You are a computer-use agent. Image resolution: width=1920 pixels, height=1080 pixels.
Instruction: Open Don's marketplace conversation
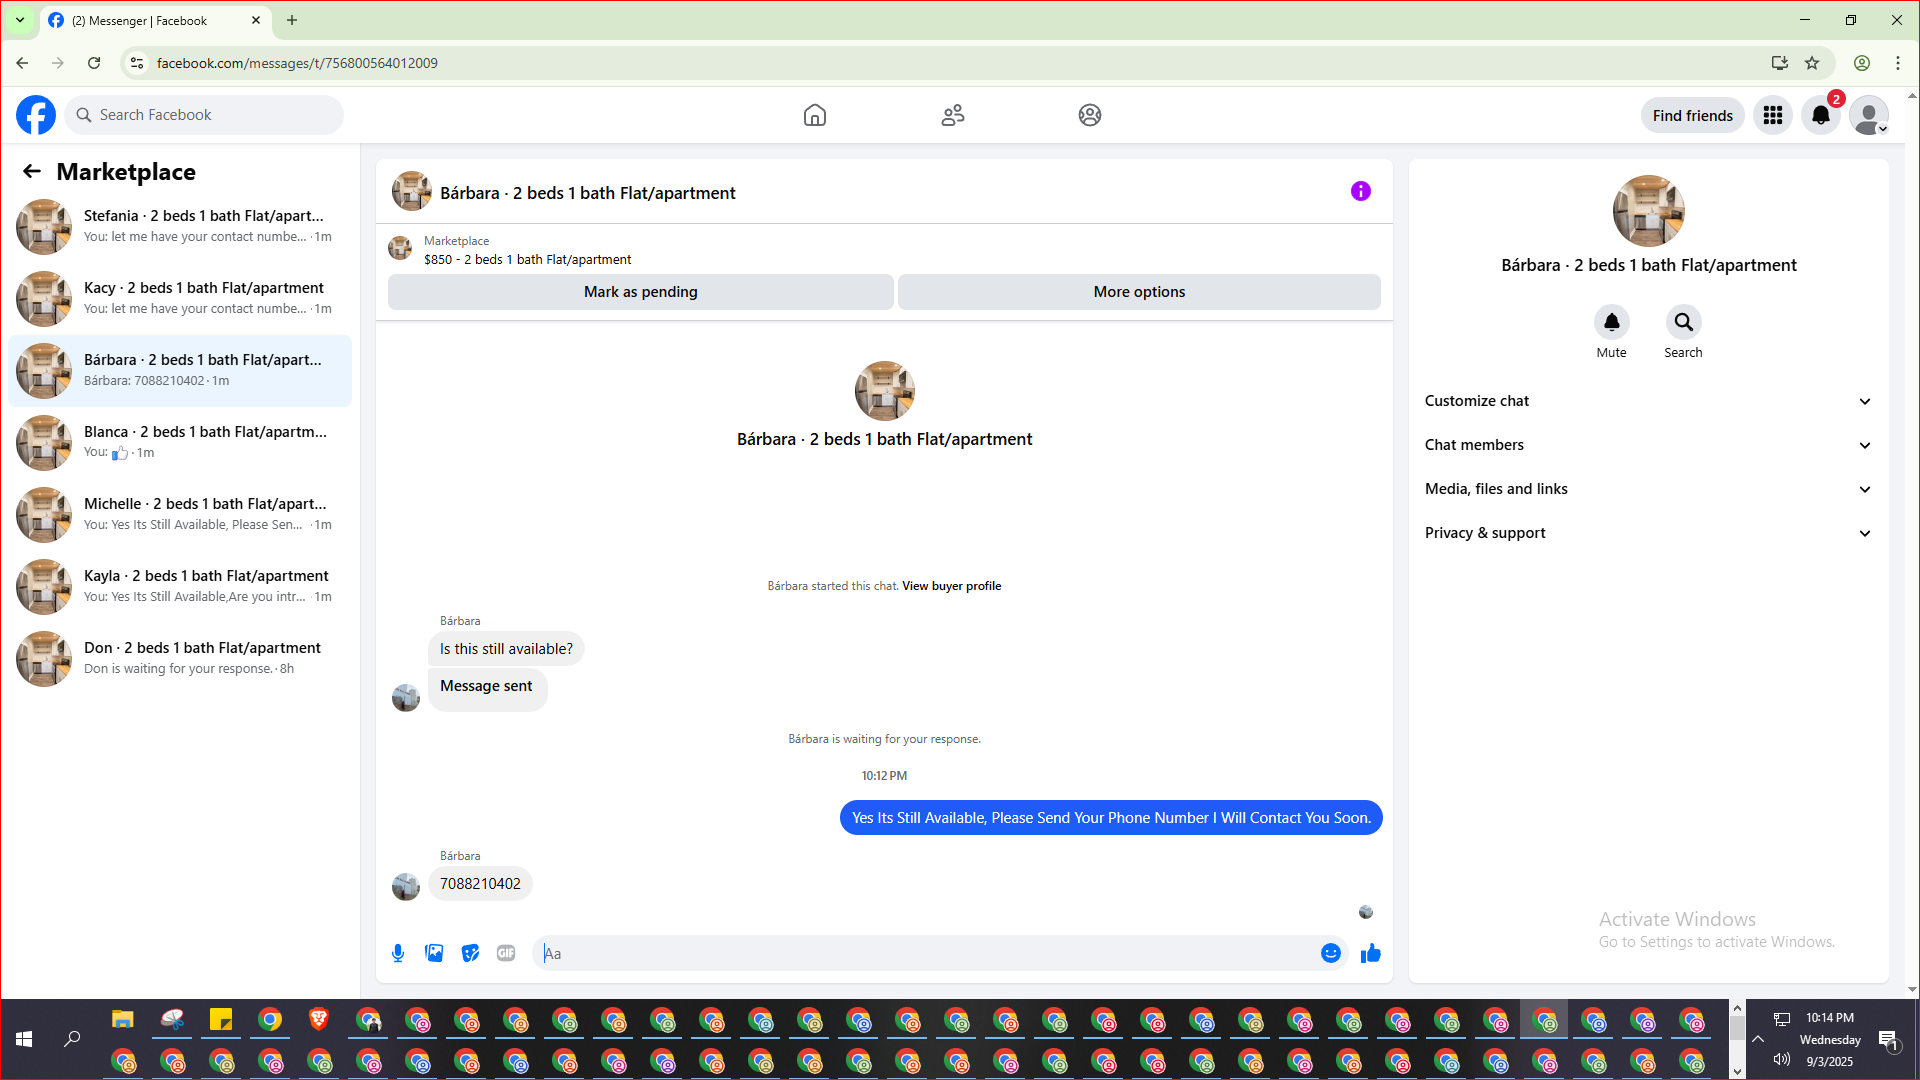click(x=180, y=659)
